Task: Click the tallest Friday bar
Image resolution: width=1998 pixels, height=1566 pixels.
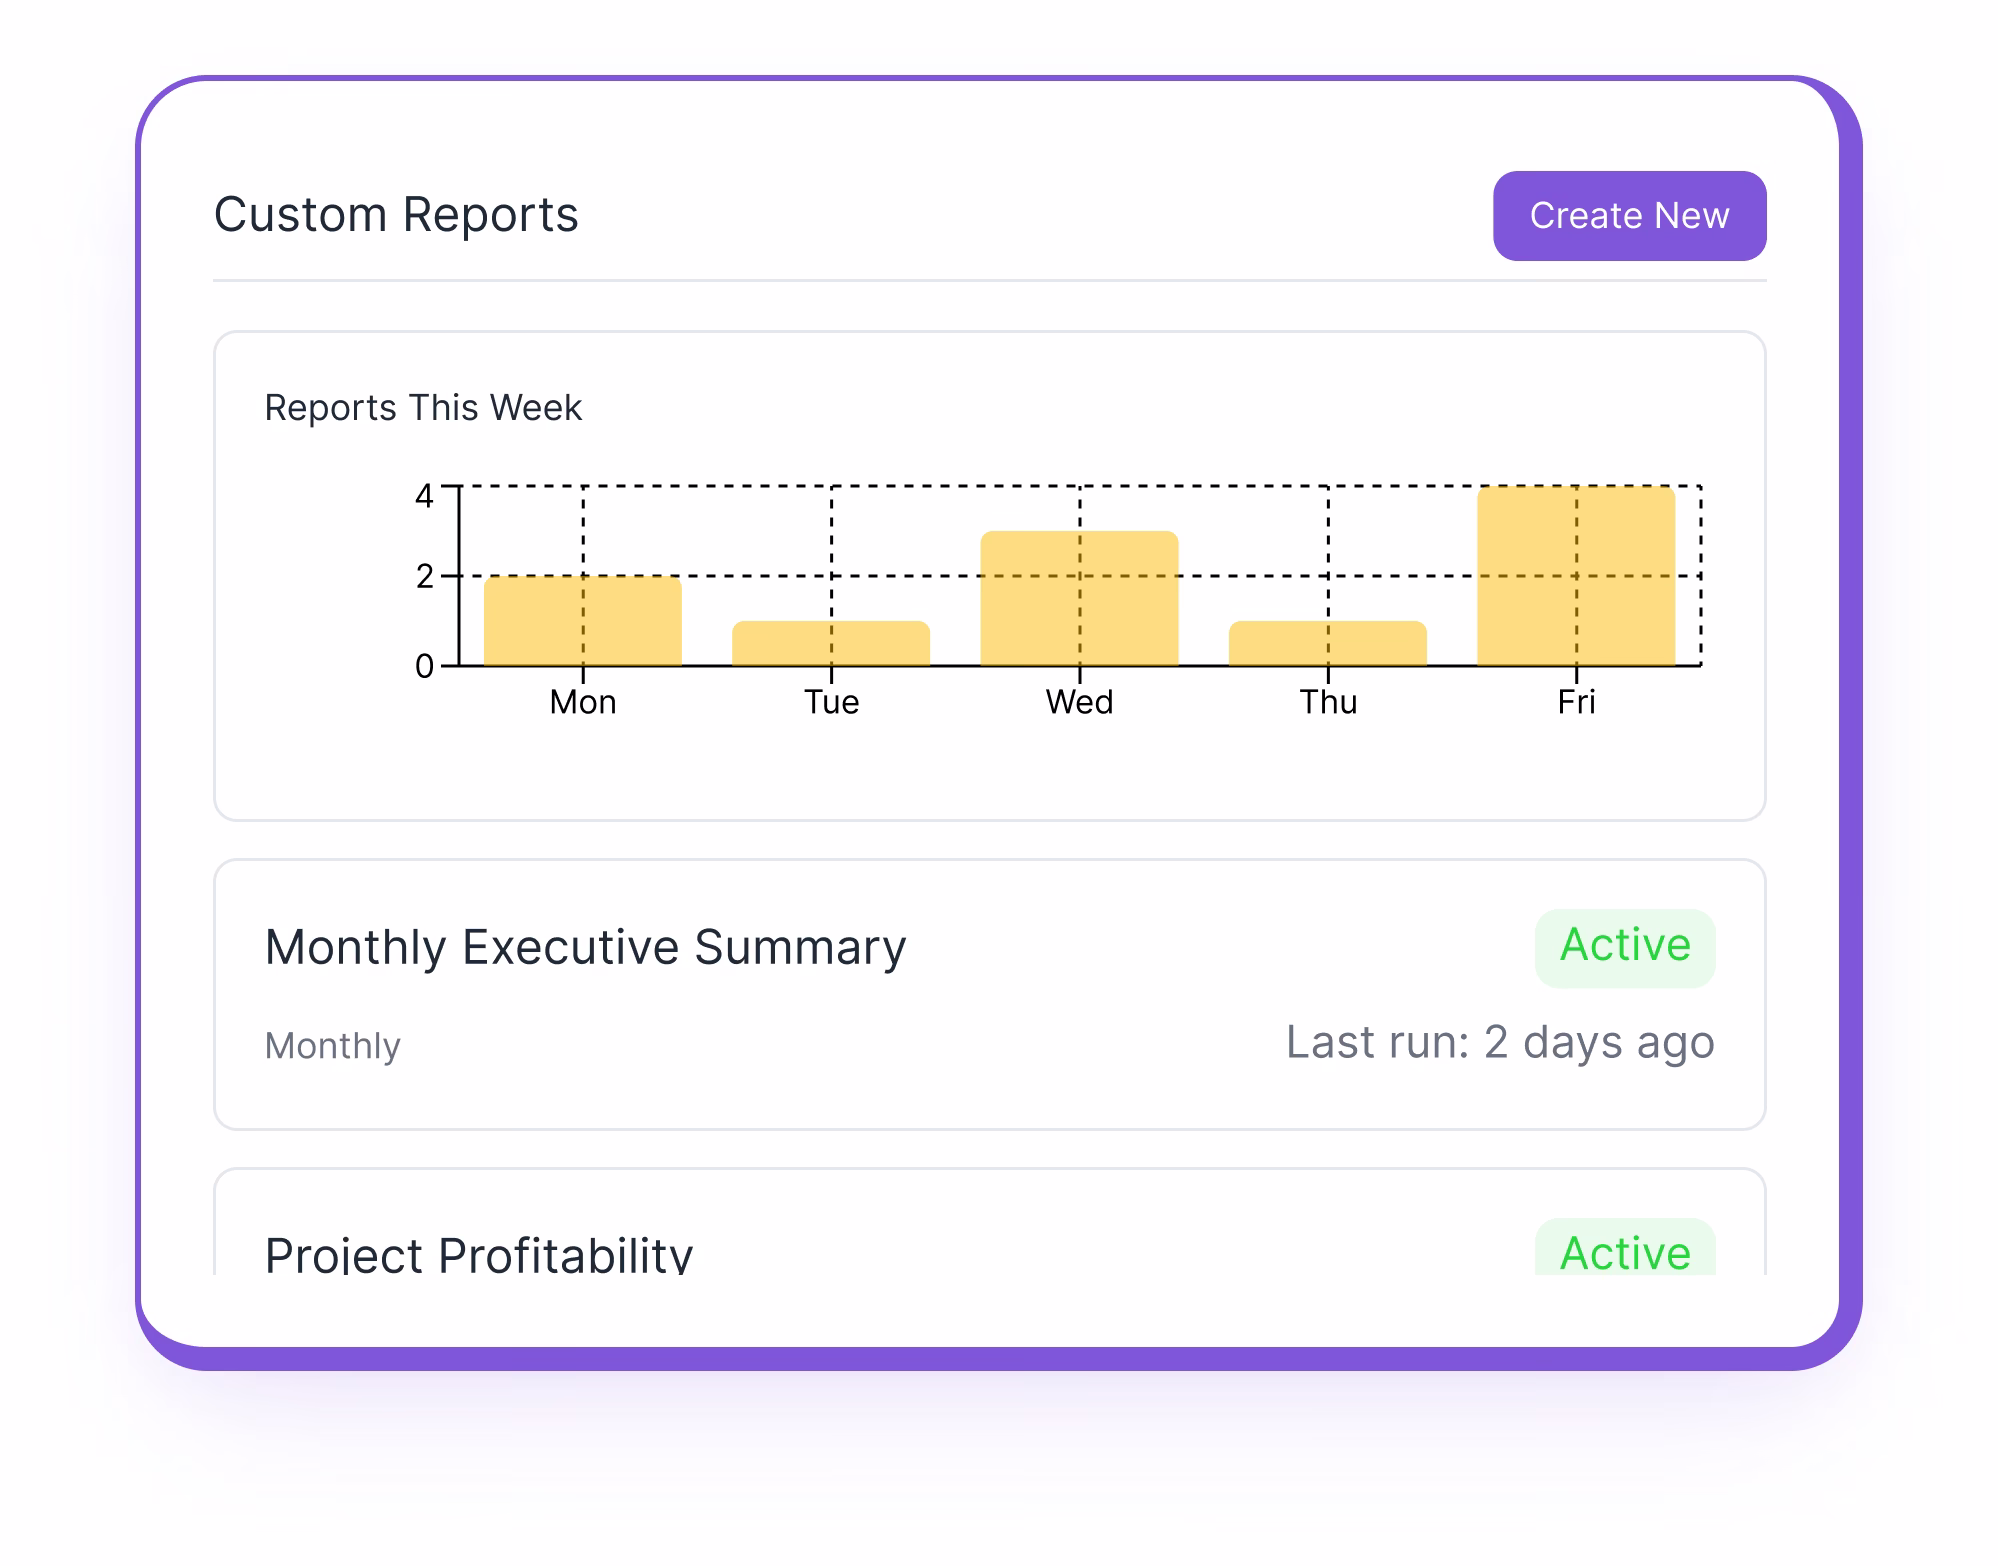Action: (1577, 575)
